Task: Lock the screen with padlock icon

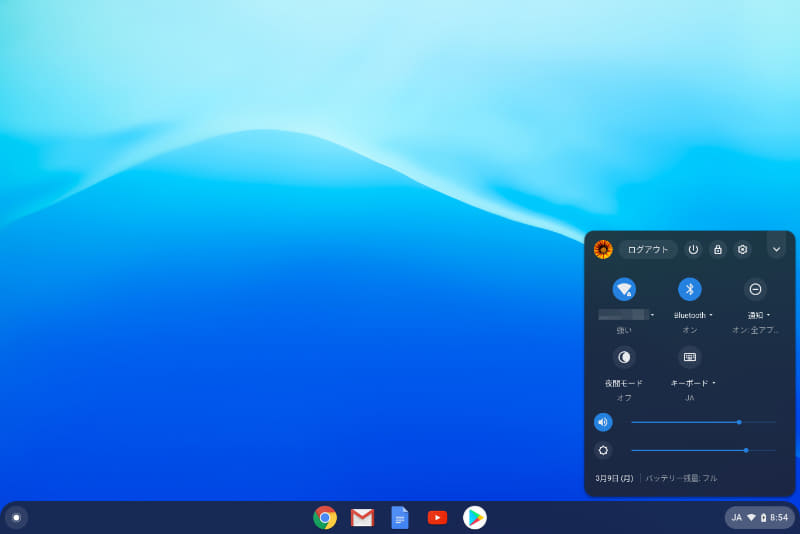Action: pyautogui.click(x=718, y=249)
